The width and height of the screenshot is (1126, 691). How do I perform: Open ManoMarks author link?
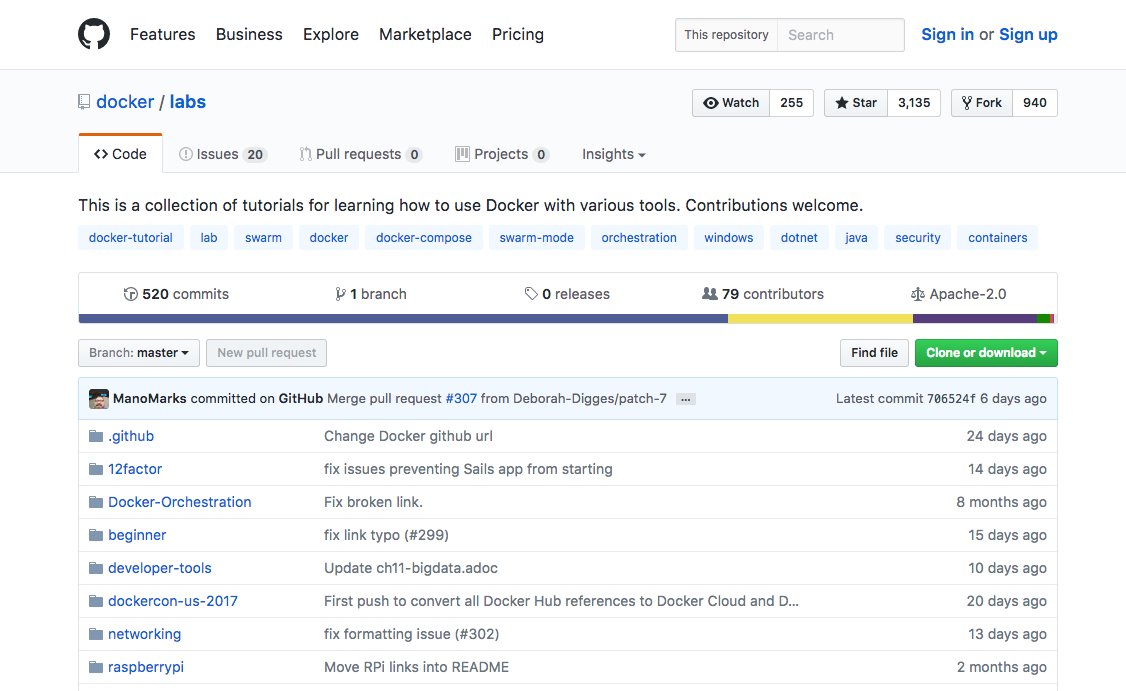pyautogui.click(x=149, y=399)
